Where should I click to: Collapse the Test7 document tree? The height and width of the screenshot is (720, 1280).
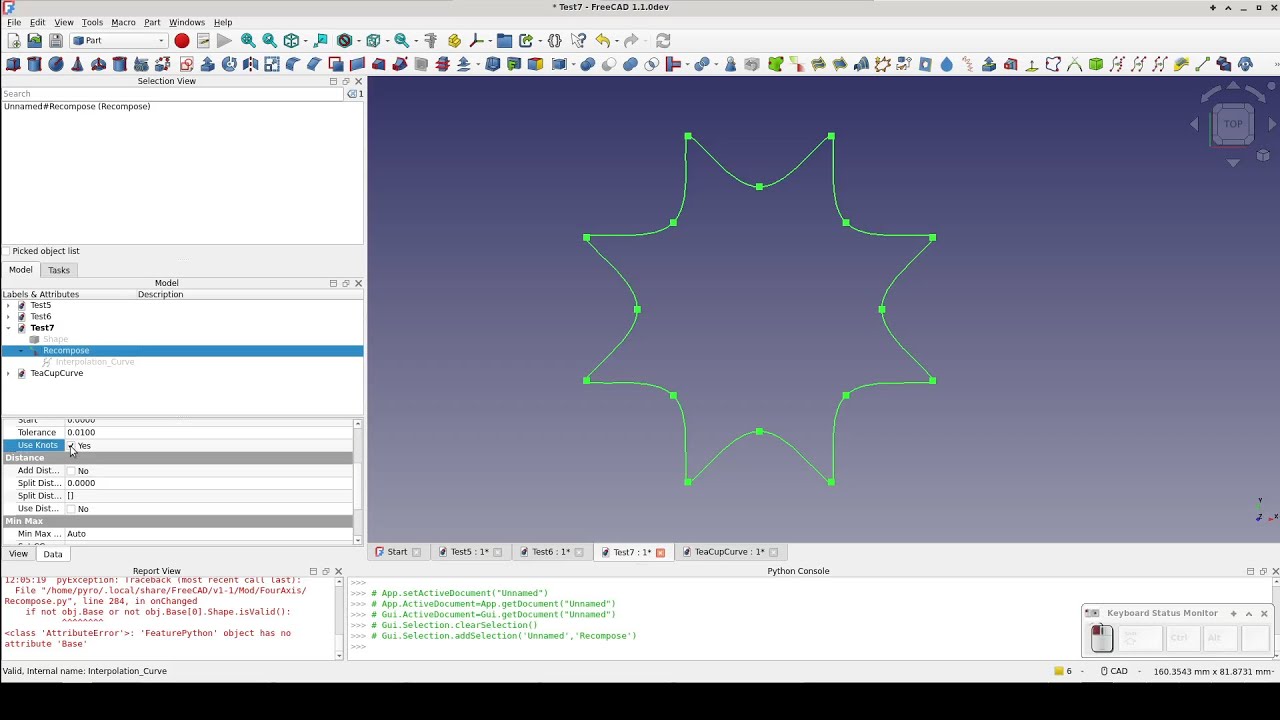point(8,328)
